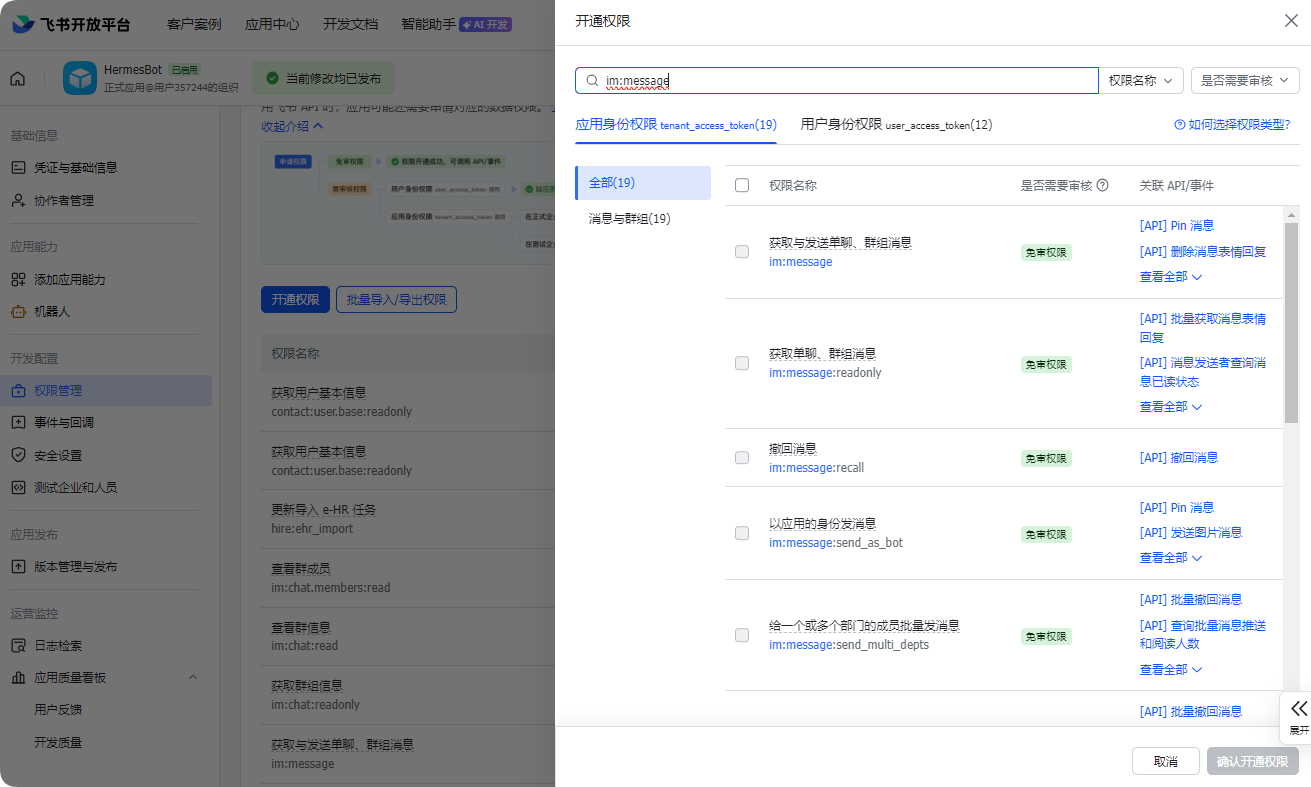1311x787 pixels.
Task: Open the 是否需要审核 filter dropdown
Action: 1245,81
